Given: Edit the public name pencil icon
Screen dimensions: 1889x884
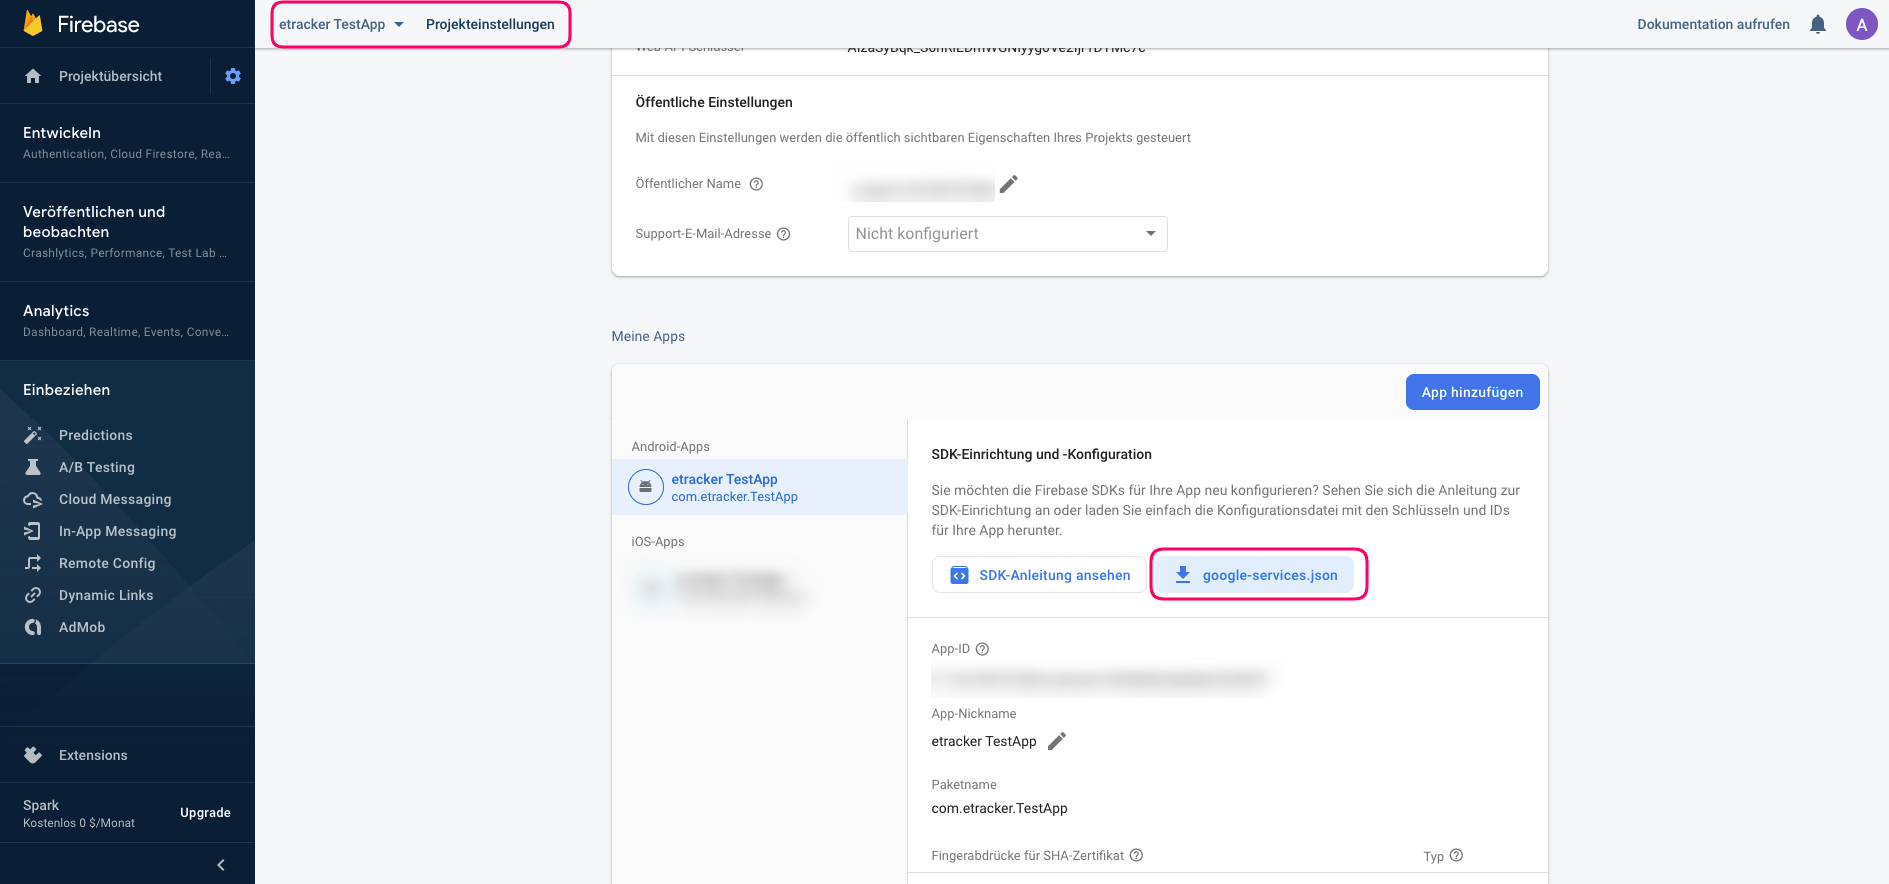Looking at the screenshot, I should [x=1009, y=184].
